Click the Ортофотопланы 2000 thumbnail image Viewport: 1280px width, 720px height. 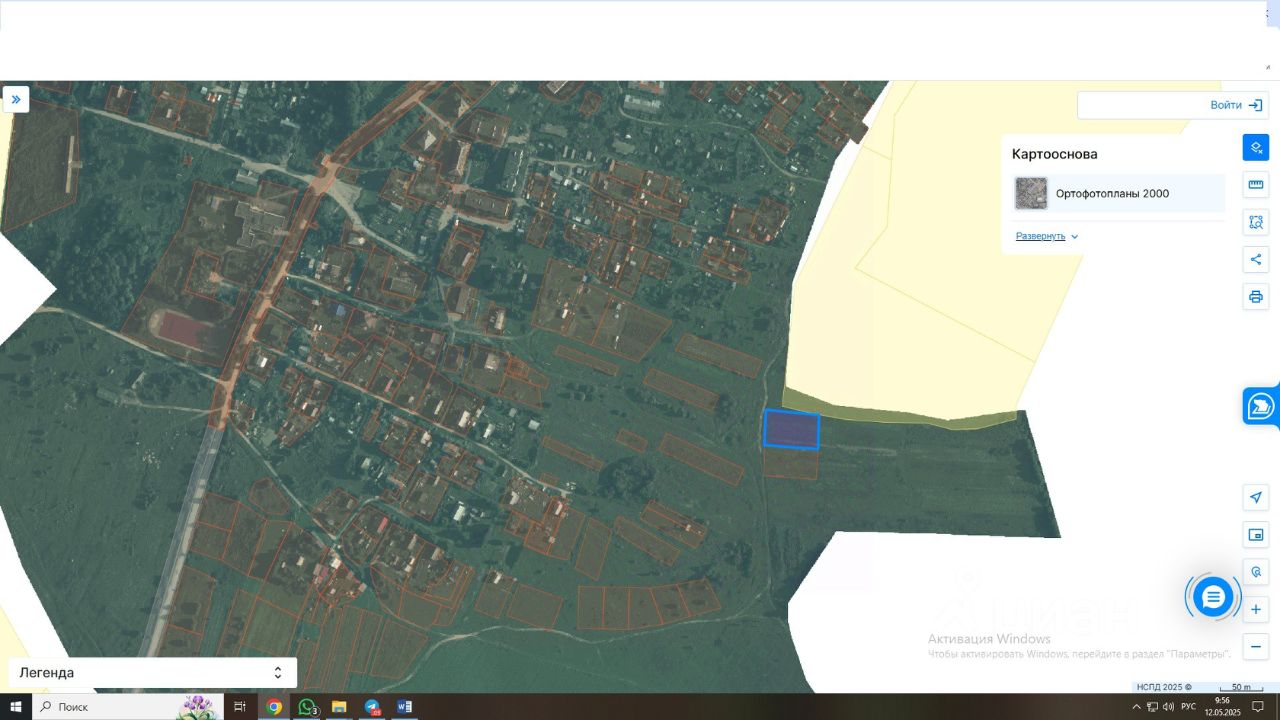pyautogui.click(x=1031, y=193)
